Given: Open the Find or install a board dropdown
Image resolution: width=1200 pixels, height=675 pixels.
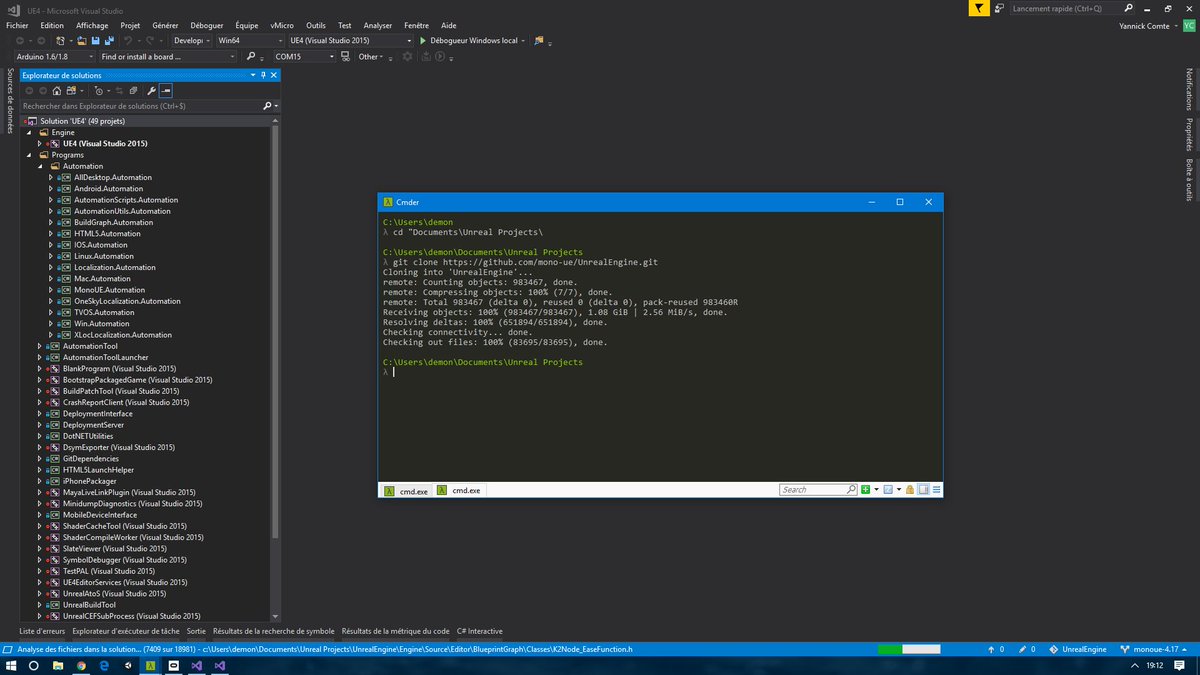Looking at the screenshot, I should (168, 56).
